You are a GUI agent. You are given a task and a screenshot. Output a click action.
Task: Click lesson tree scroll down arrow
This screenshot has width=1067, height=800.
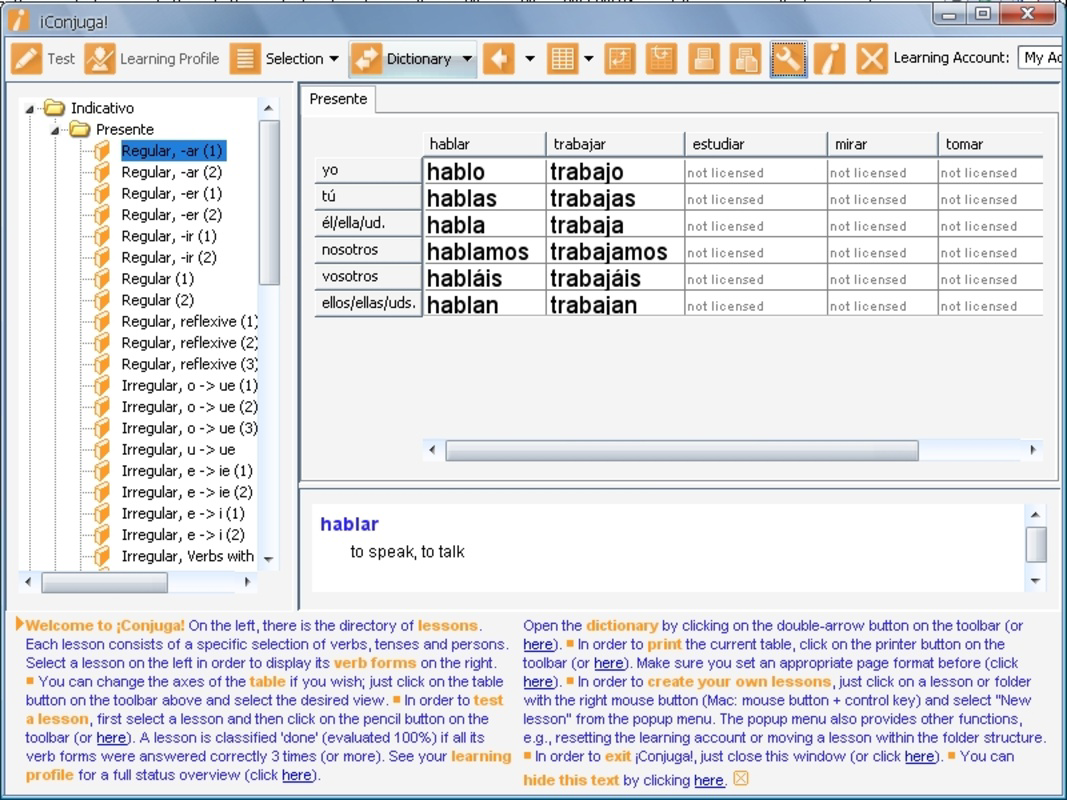(269, 559)
